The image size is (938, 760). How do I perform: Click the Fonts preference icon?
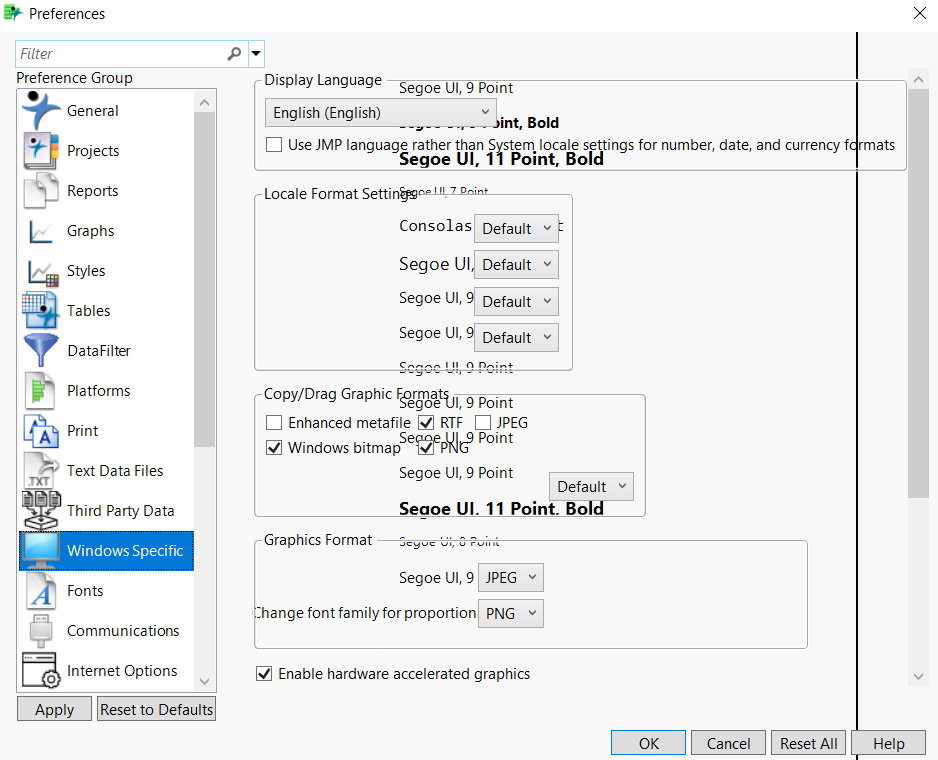42,591
